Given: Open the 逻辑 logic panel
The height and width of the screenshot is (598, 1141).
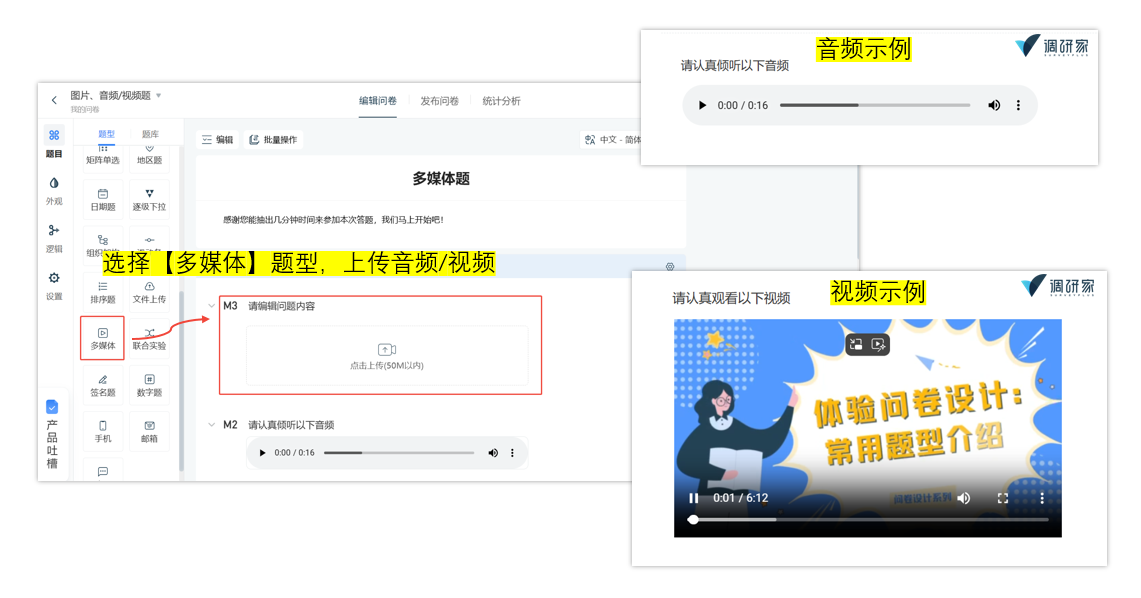Looking at the screenshot, I should tap(54, 239).
